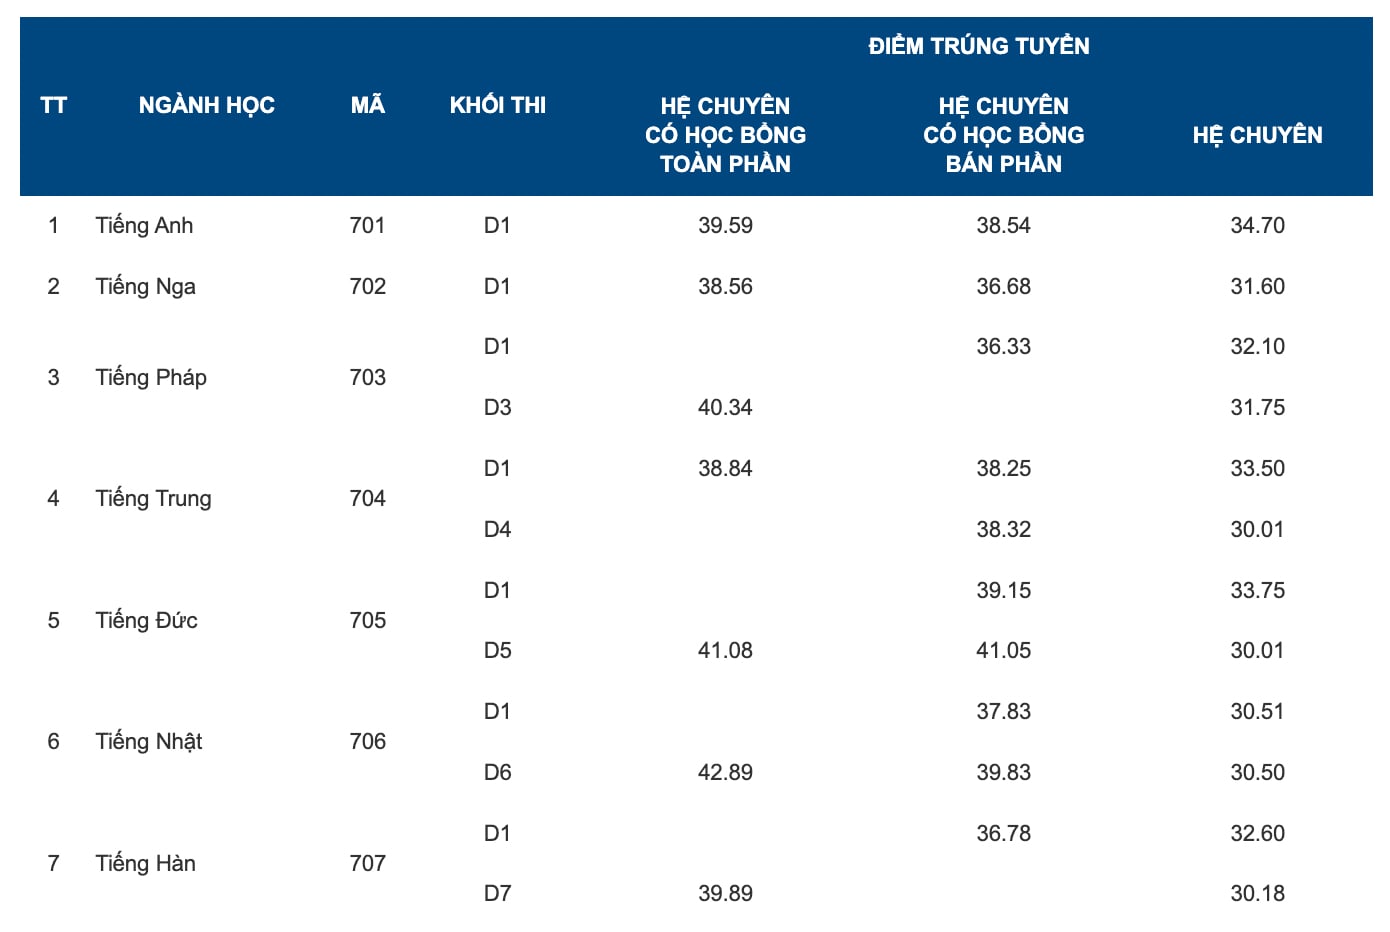Select the D7 exam block cell
Image resolution: width=1390 pixels, height=932 pixels.
[497, 894]
